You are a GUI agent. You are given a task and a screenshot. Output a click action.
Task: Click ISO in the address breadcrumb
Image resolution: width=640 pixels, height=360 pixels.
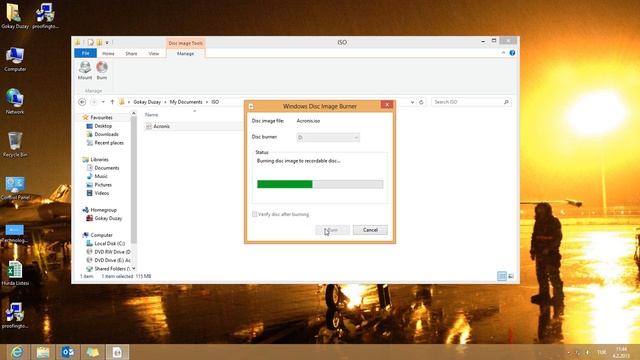coord(215,102)
